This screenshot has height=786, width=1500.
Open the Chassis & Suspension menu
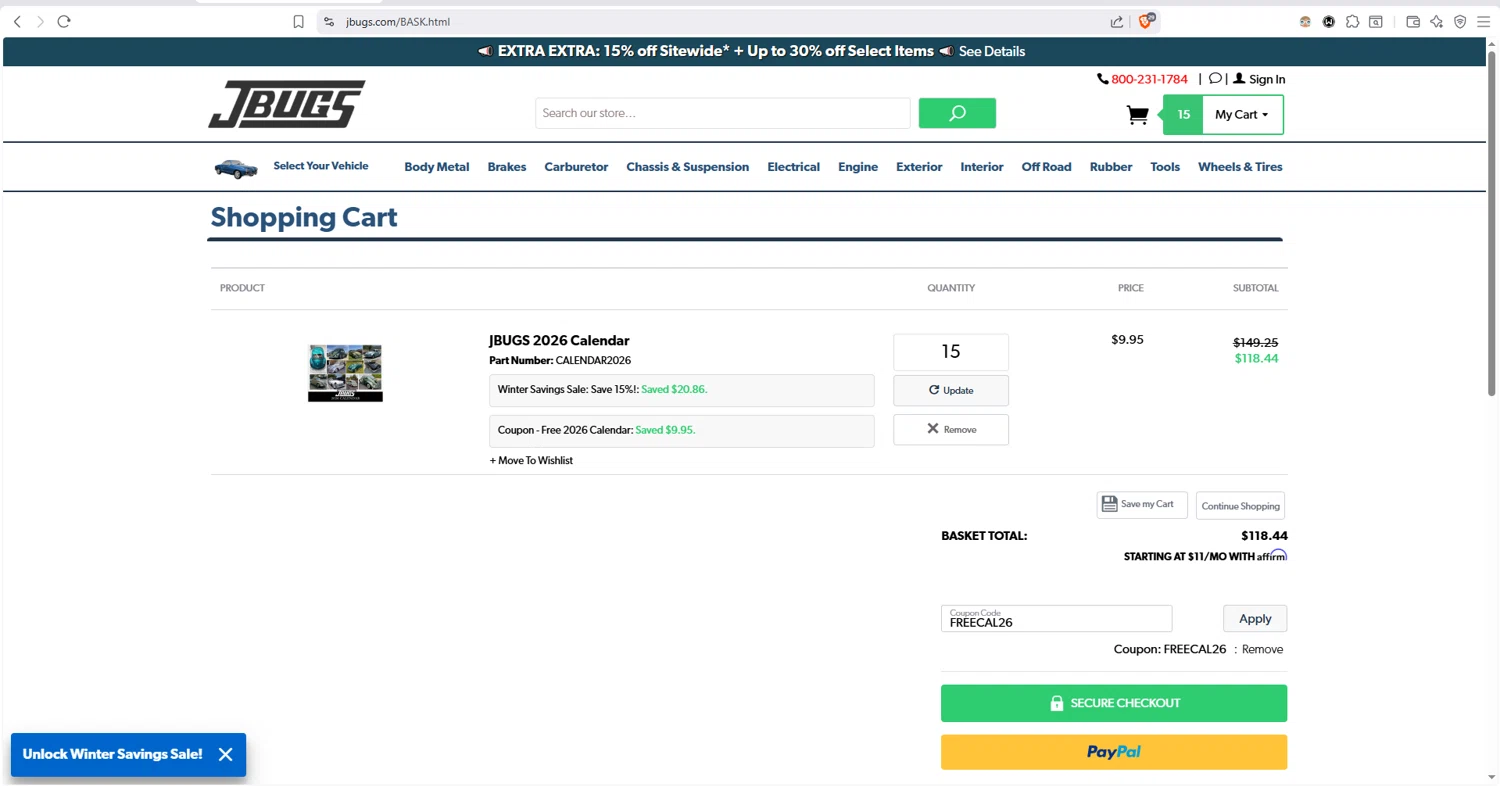(x=687, y=167)
